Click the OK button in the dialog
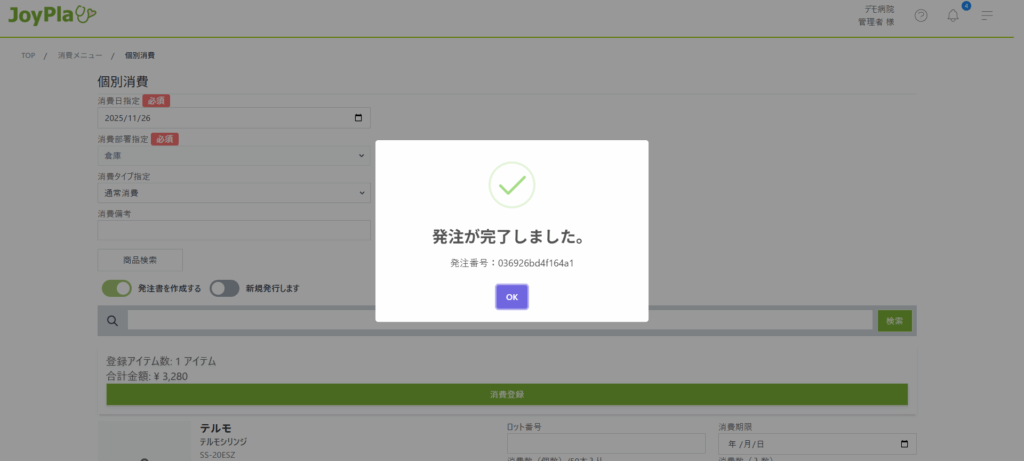Screen dimensions: 1024x461 pyautogui.click(x=511, y=297)
